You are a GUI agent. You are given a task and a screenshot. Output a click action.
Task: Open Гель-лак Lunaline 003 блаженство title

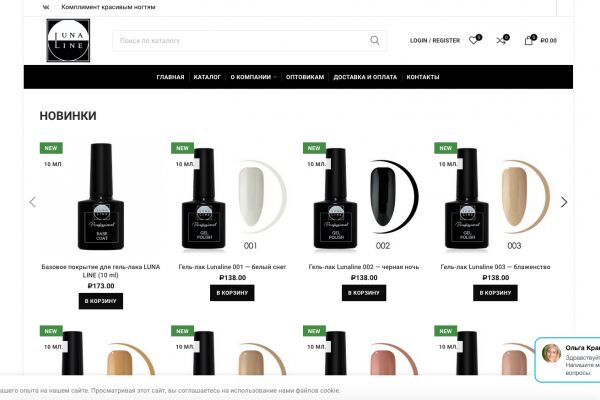coord(495,267)
